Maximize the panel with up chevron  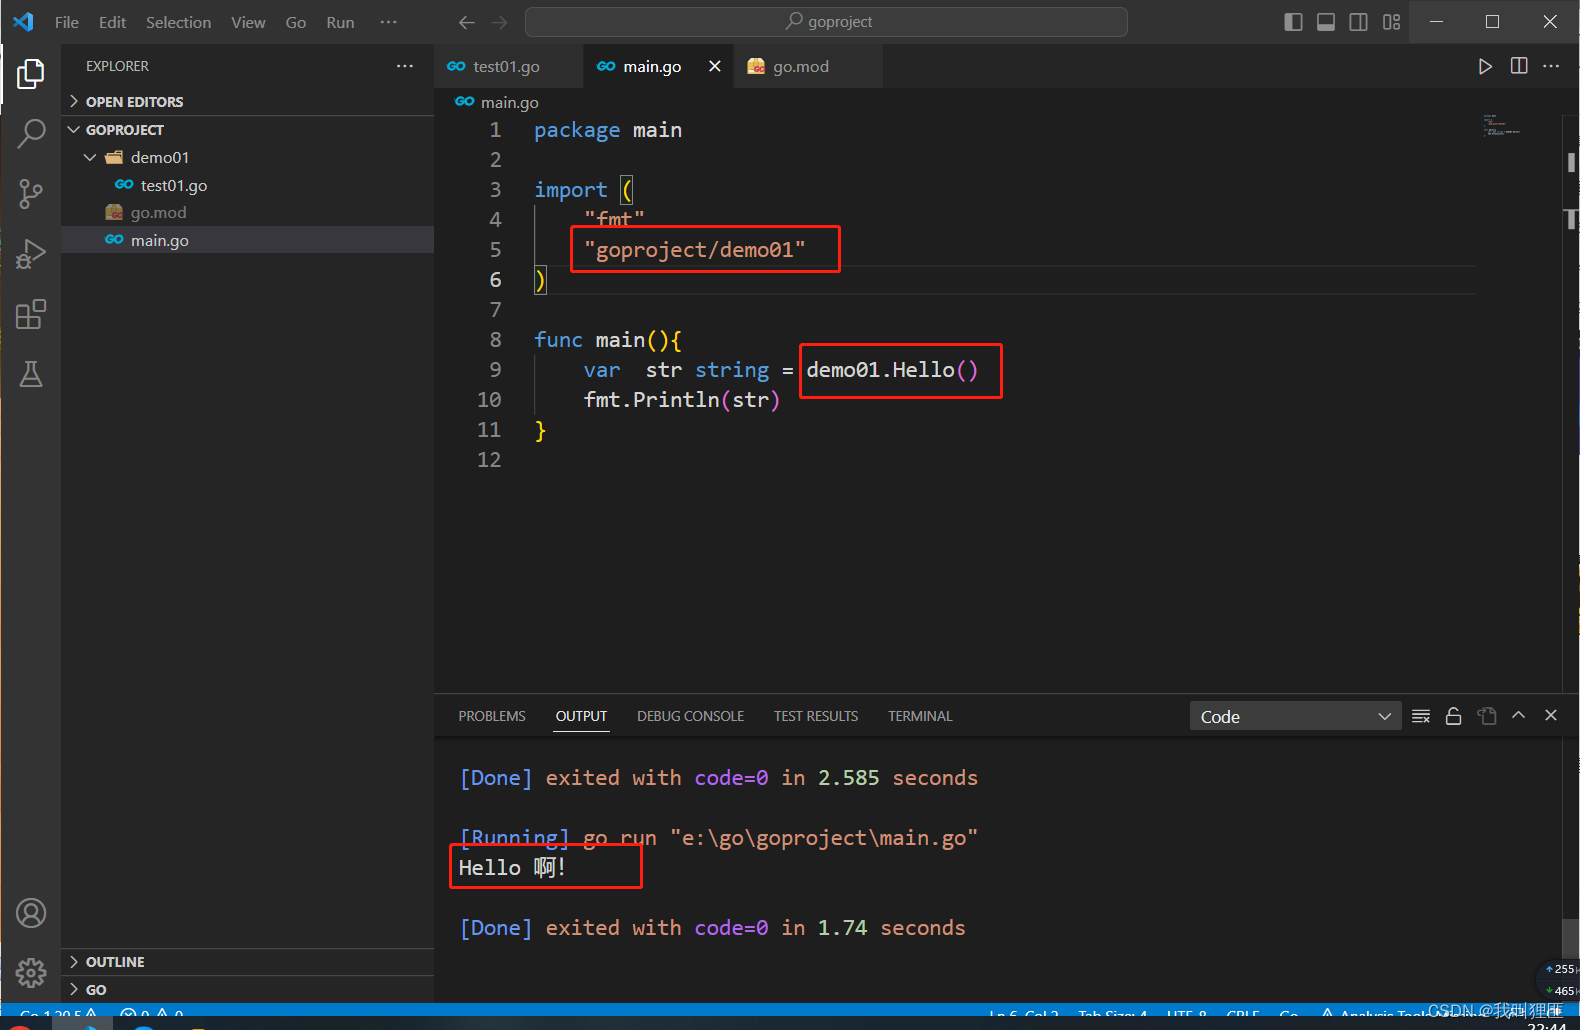tap(1519, 715)
